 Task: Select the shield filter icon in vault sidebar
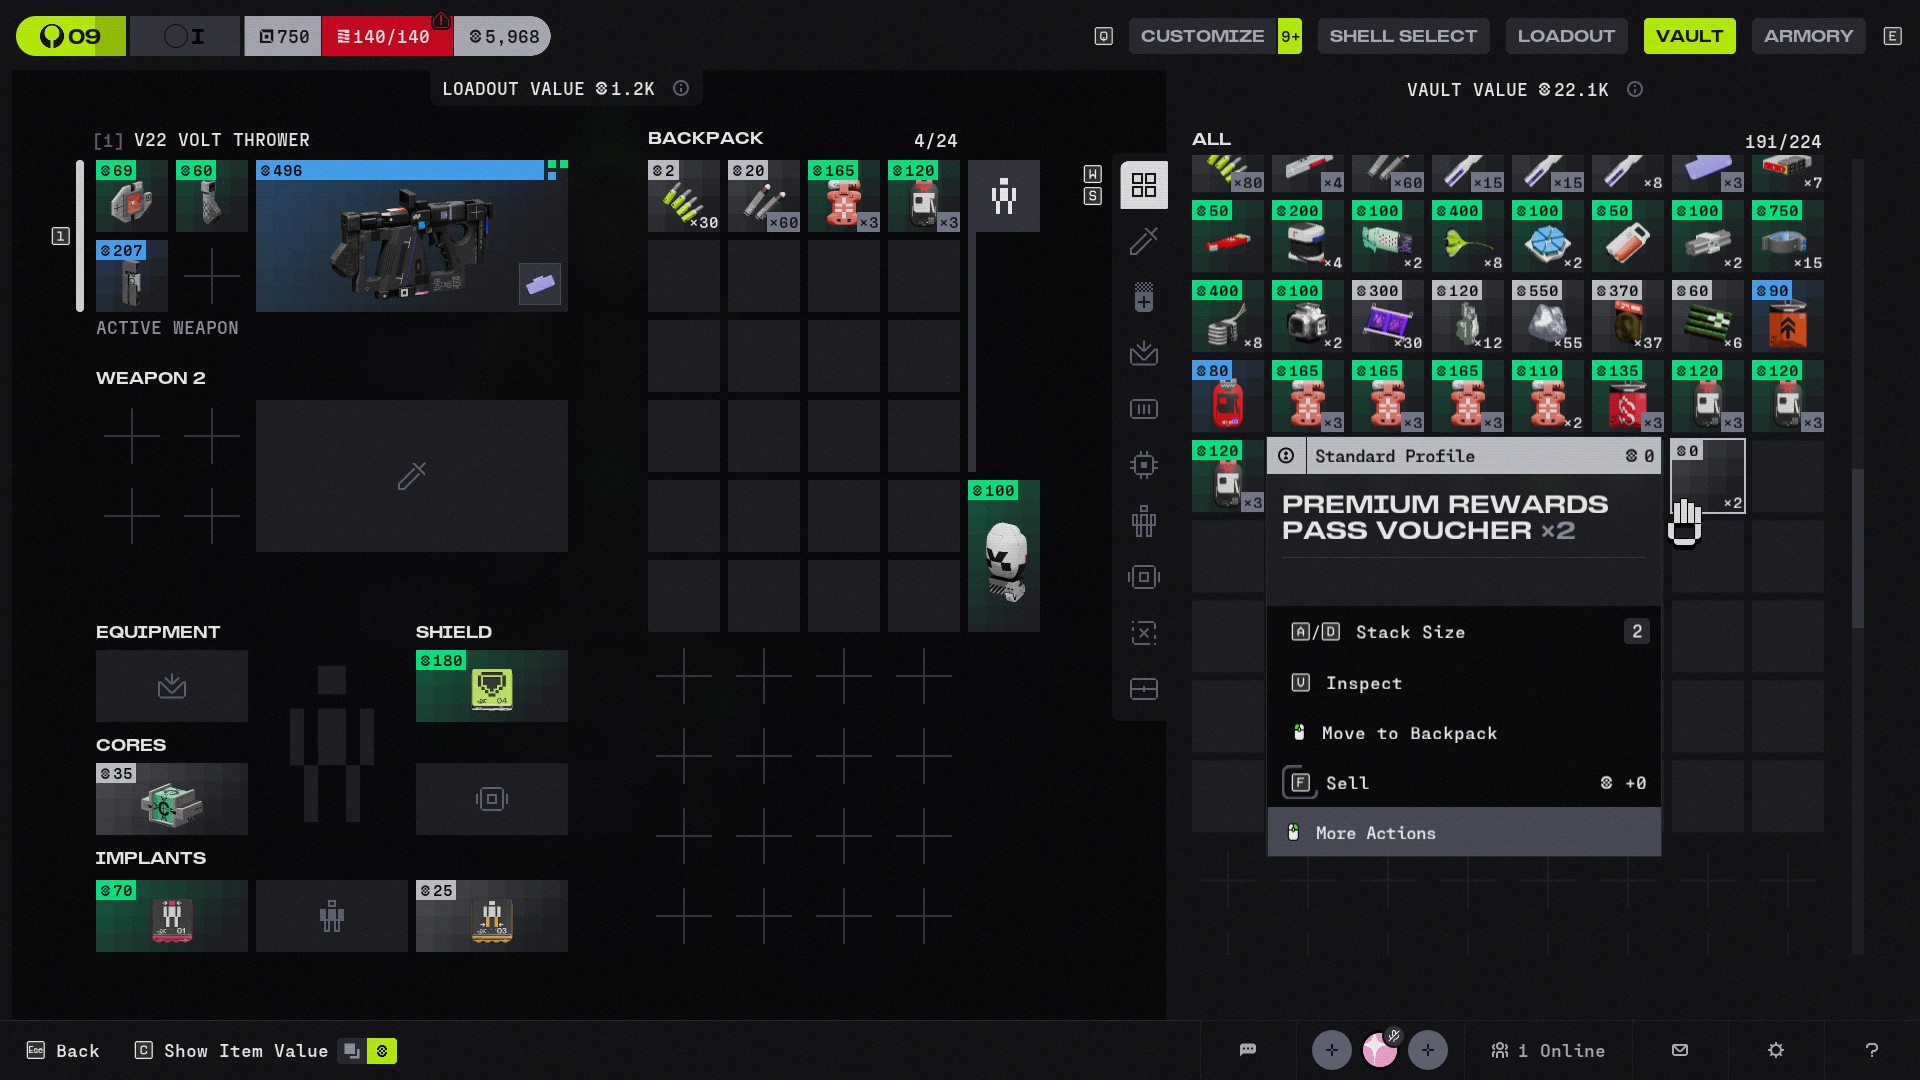point(1143,577)
